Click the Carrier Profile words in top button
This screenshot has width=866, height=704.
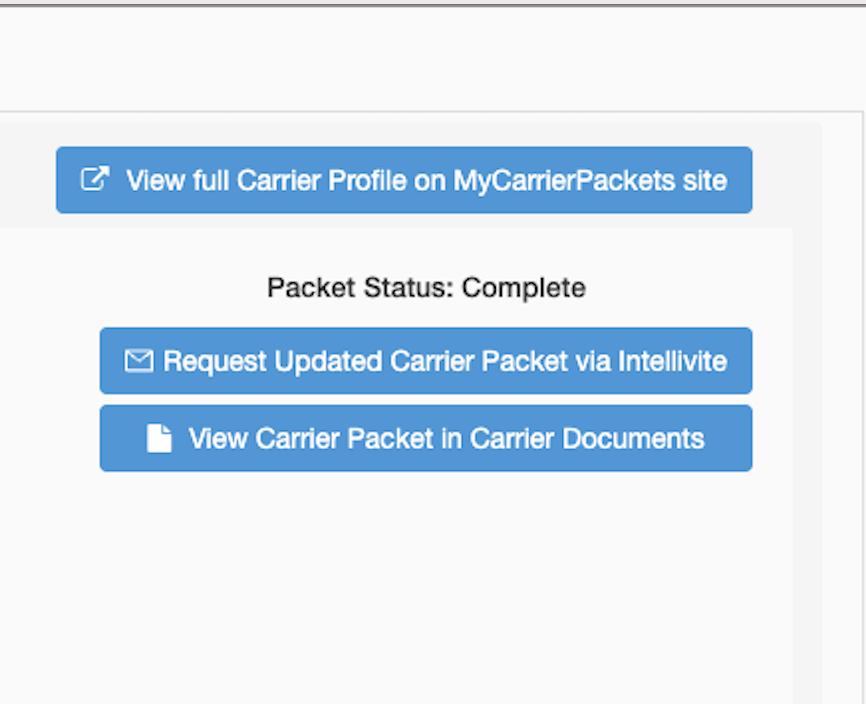[x=323, y=180]
